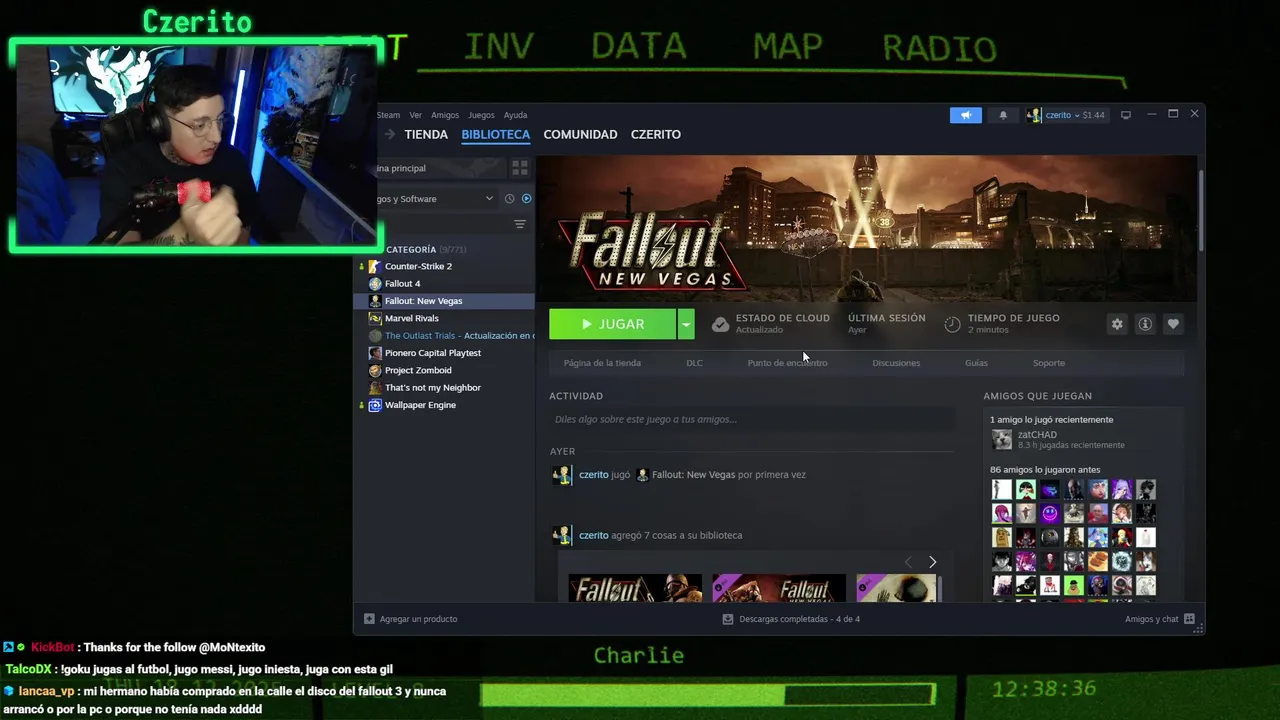
Task: Select the BIBLIOTECA tab
Action: pyautogui.click(x=496, y=134)
